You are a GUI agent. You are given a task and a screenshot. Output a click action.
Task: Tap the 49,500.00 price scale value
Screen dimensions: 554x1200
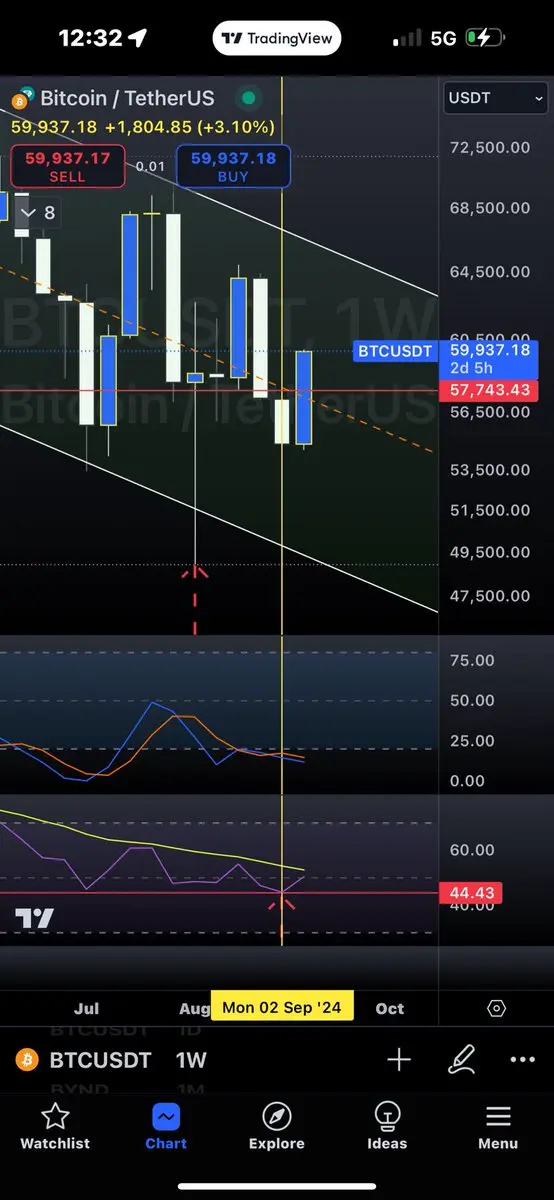490,551
